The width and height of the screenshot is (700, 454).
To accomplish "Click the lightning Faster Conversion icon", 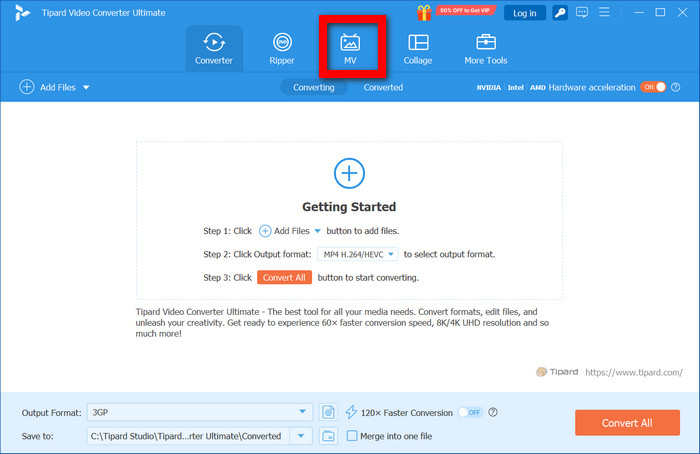I will 351,412.
